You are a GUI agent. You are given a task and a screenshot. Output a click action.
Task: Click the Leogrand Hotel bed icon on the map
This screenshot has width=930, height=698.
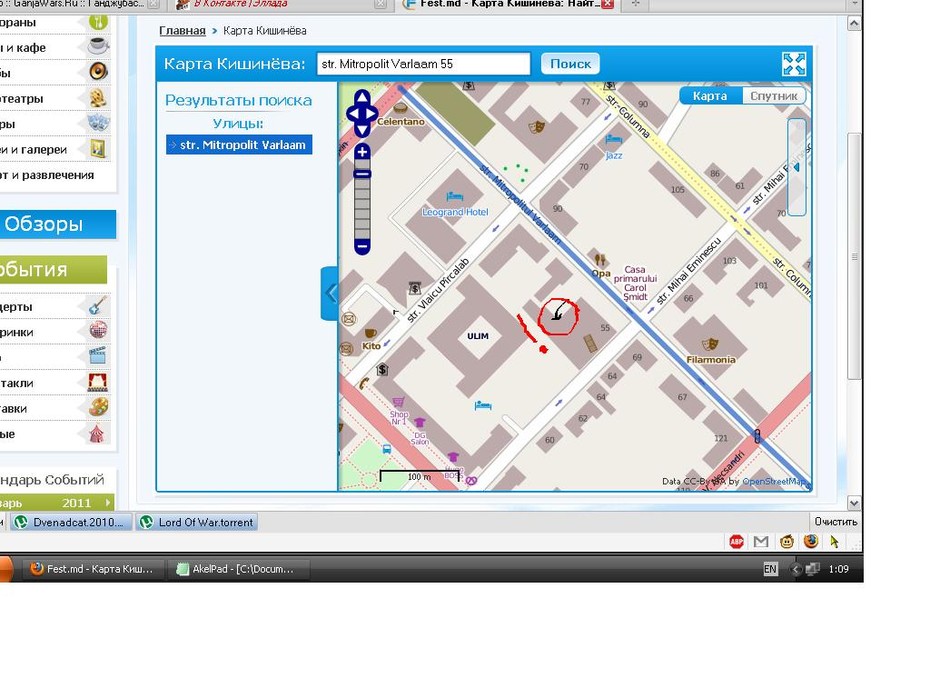tap(455, 196)
